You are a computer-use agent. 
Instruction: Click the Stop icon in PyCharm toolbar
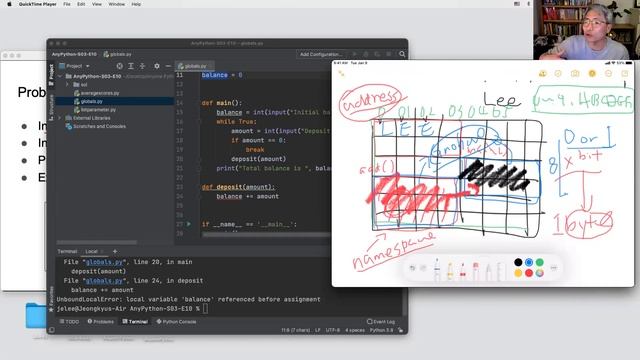(x=389, y=54)
